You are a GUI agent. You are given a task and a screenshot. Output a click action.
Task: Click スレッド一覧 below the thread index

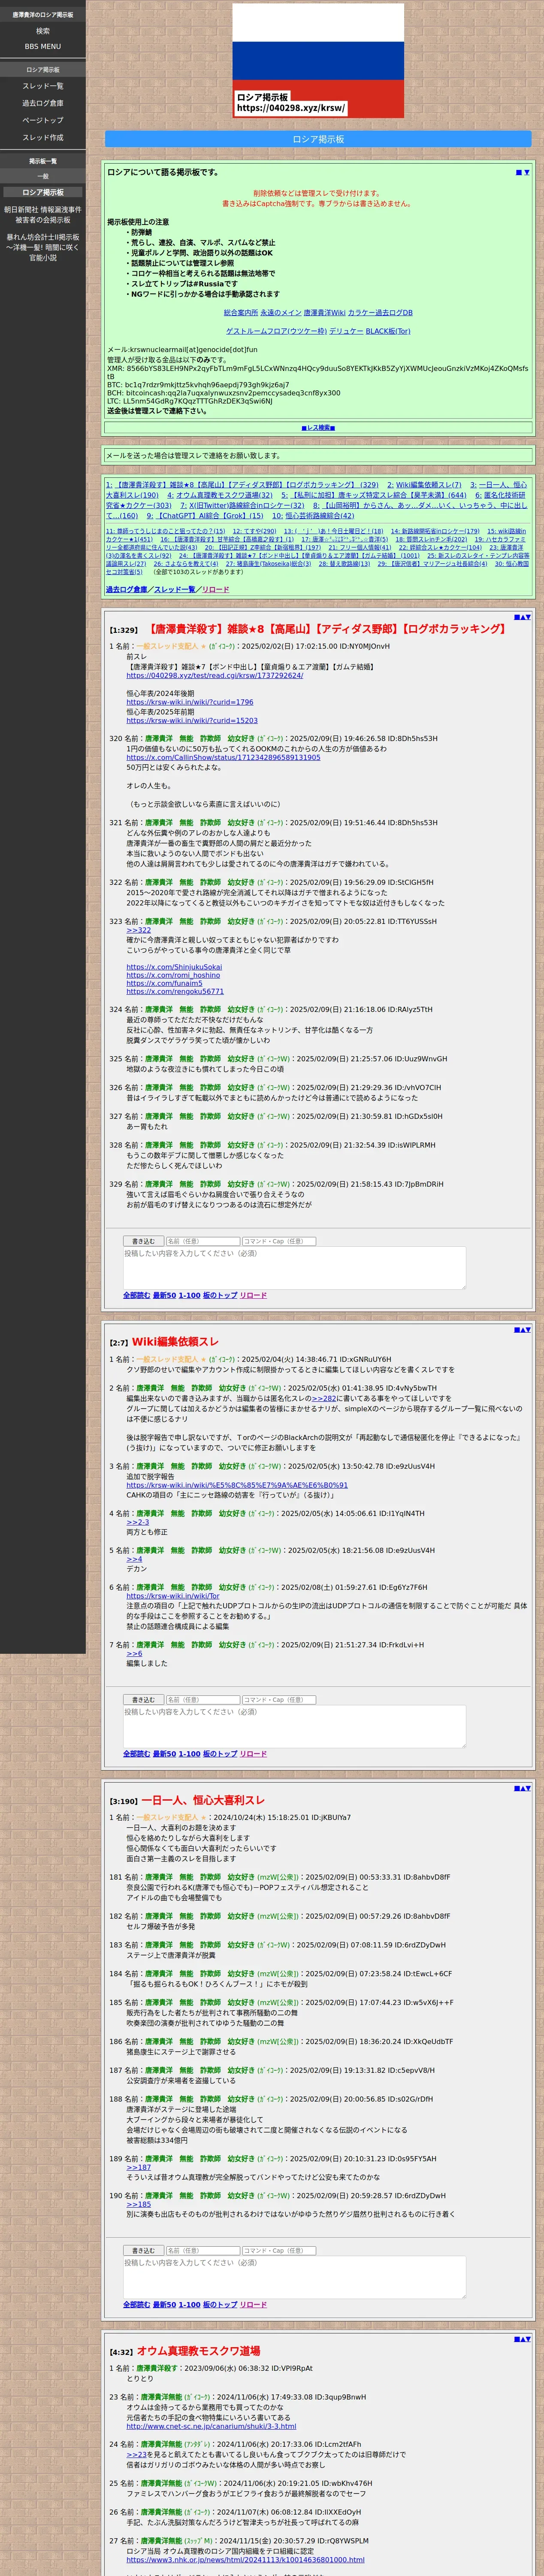[175, 589]
